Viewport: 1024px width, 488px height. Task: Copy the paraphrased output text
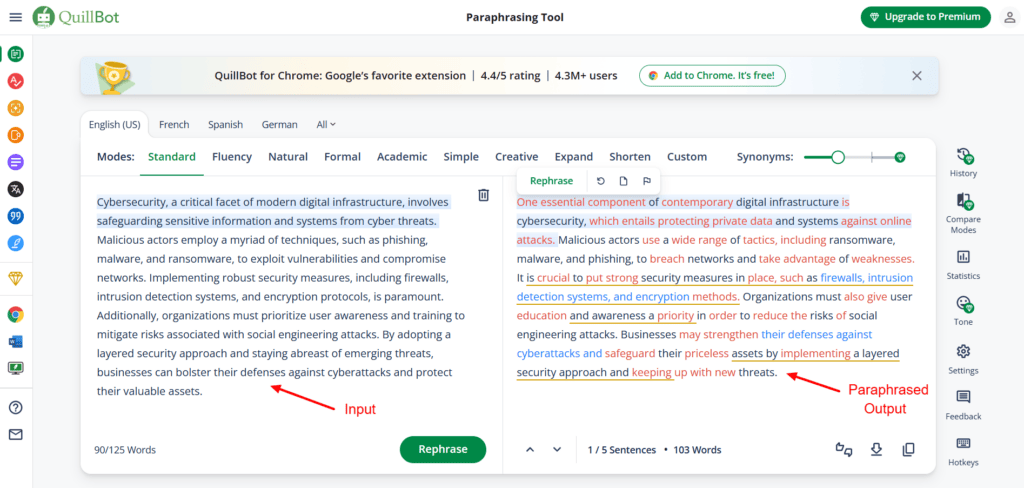pyautogui.click(x=908, y=449)
